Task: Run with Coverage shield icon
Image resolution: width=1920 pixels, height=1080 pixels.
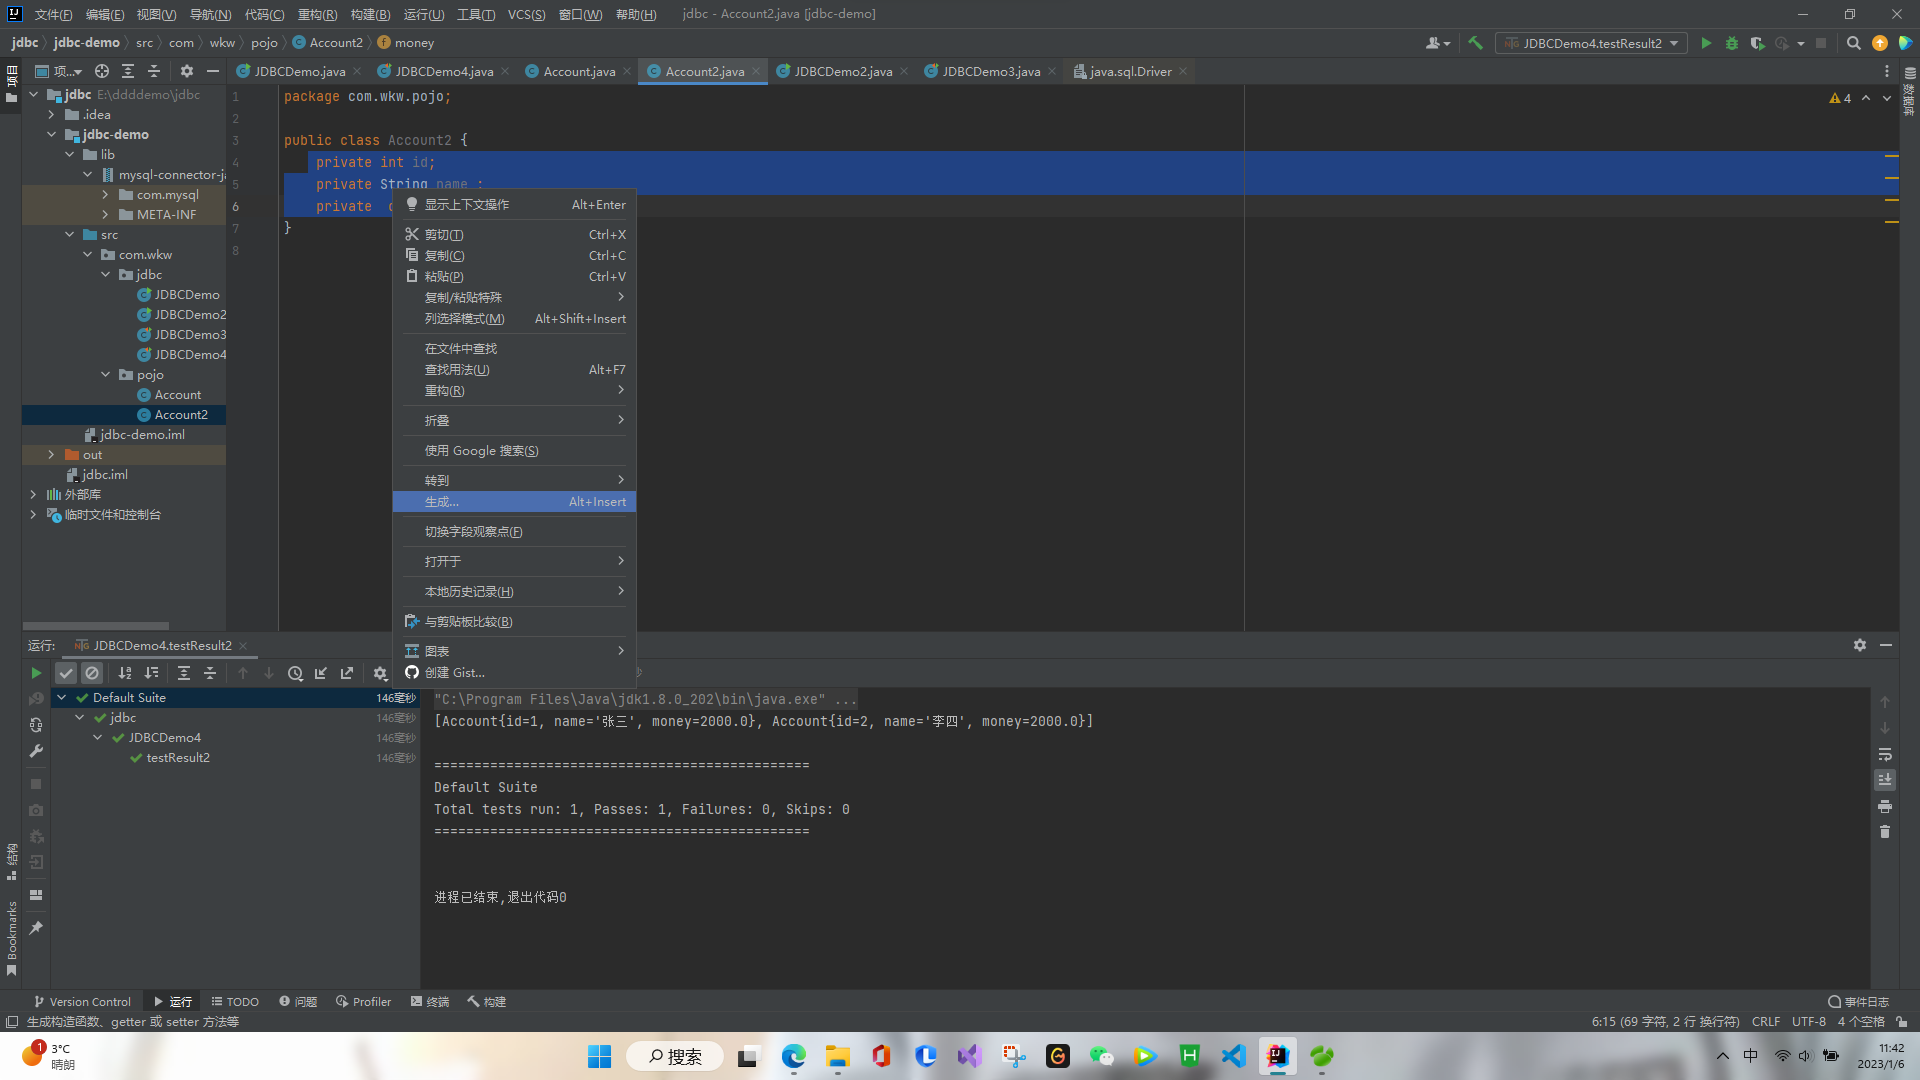Action: pyautogui.click(x=1757, y=43)
